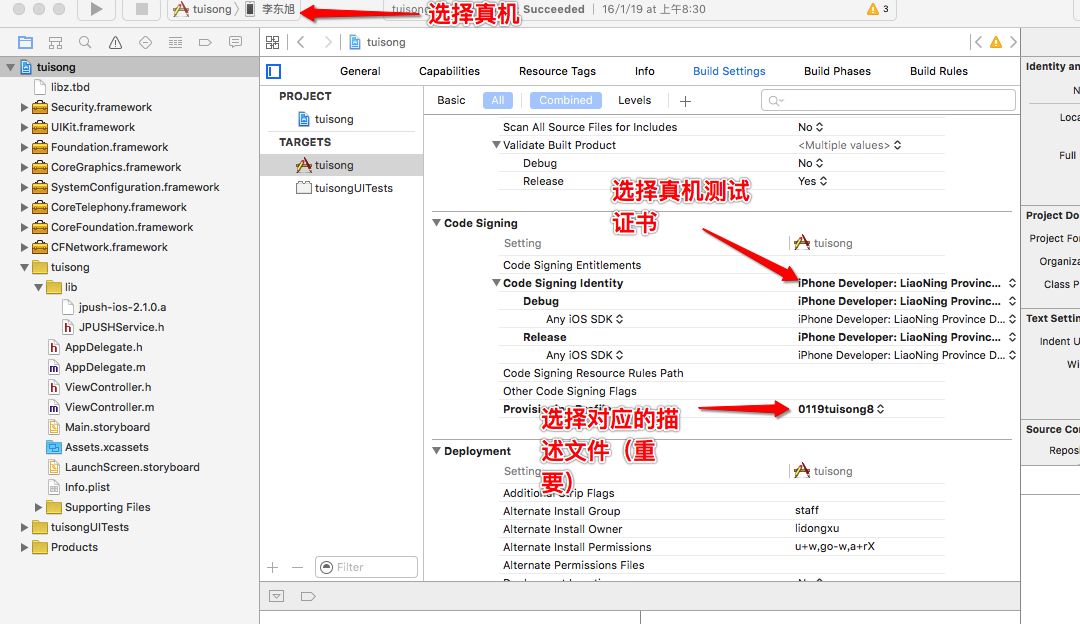1080x624 pixels.
Task: Collapse Code Signing Identity setting
Action: pyautogui.click(x=496, y=283)
